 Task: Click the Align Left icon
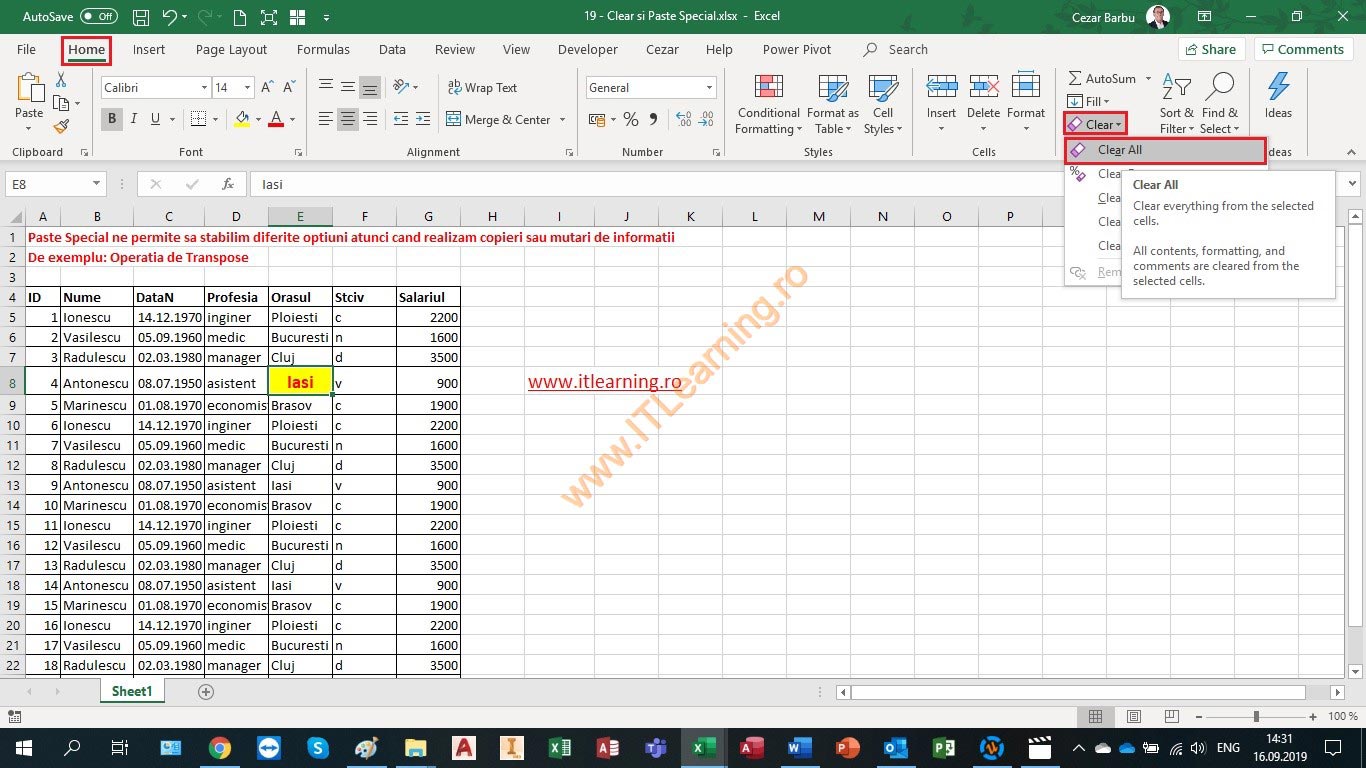[325, 119]
